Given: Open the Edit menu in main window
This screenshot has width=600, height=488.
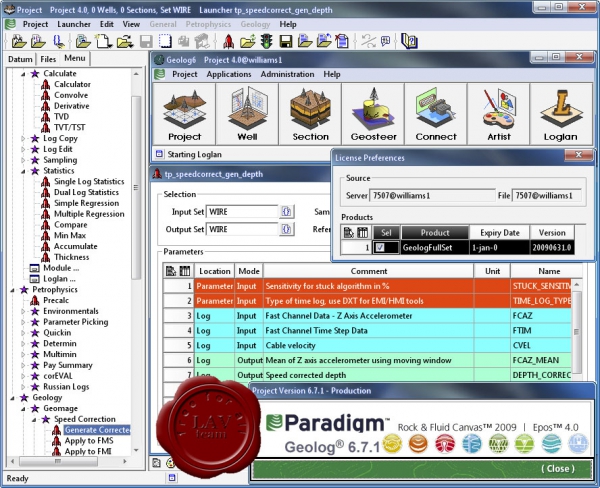Looking at the screenshot, I should (x=107, y=24).
